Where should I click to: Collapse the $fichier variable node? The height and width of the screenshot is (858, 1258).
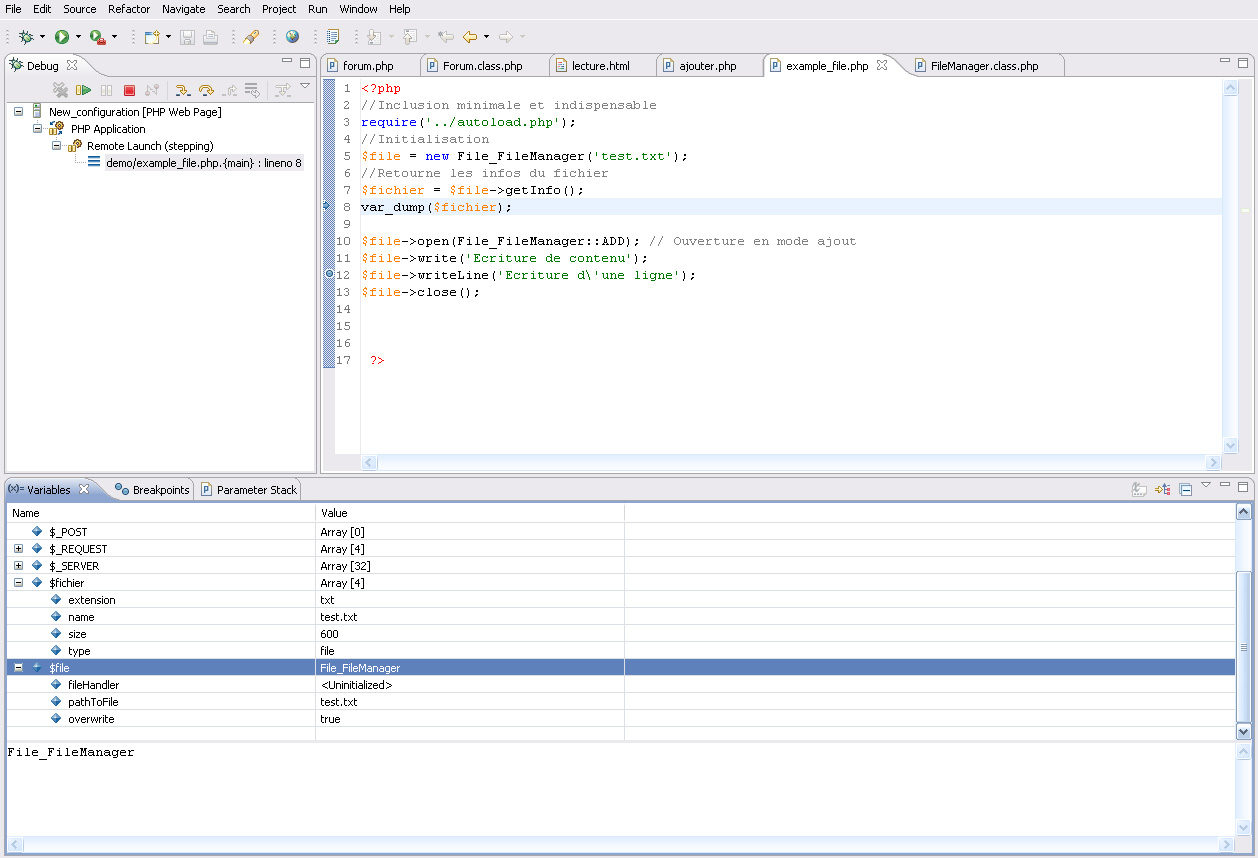point(19,583)
